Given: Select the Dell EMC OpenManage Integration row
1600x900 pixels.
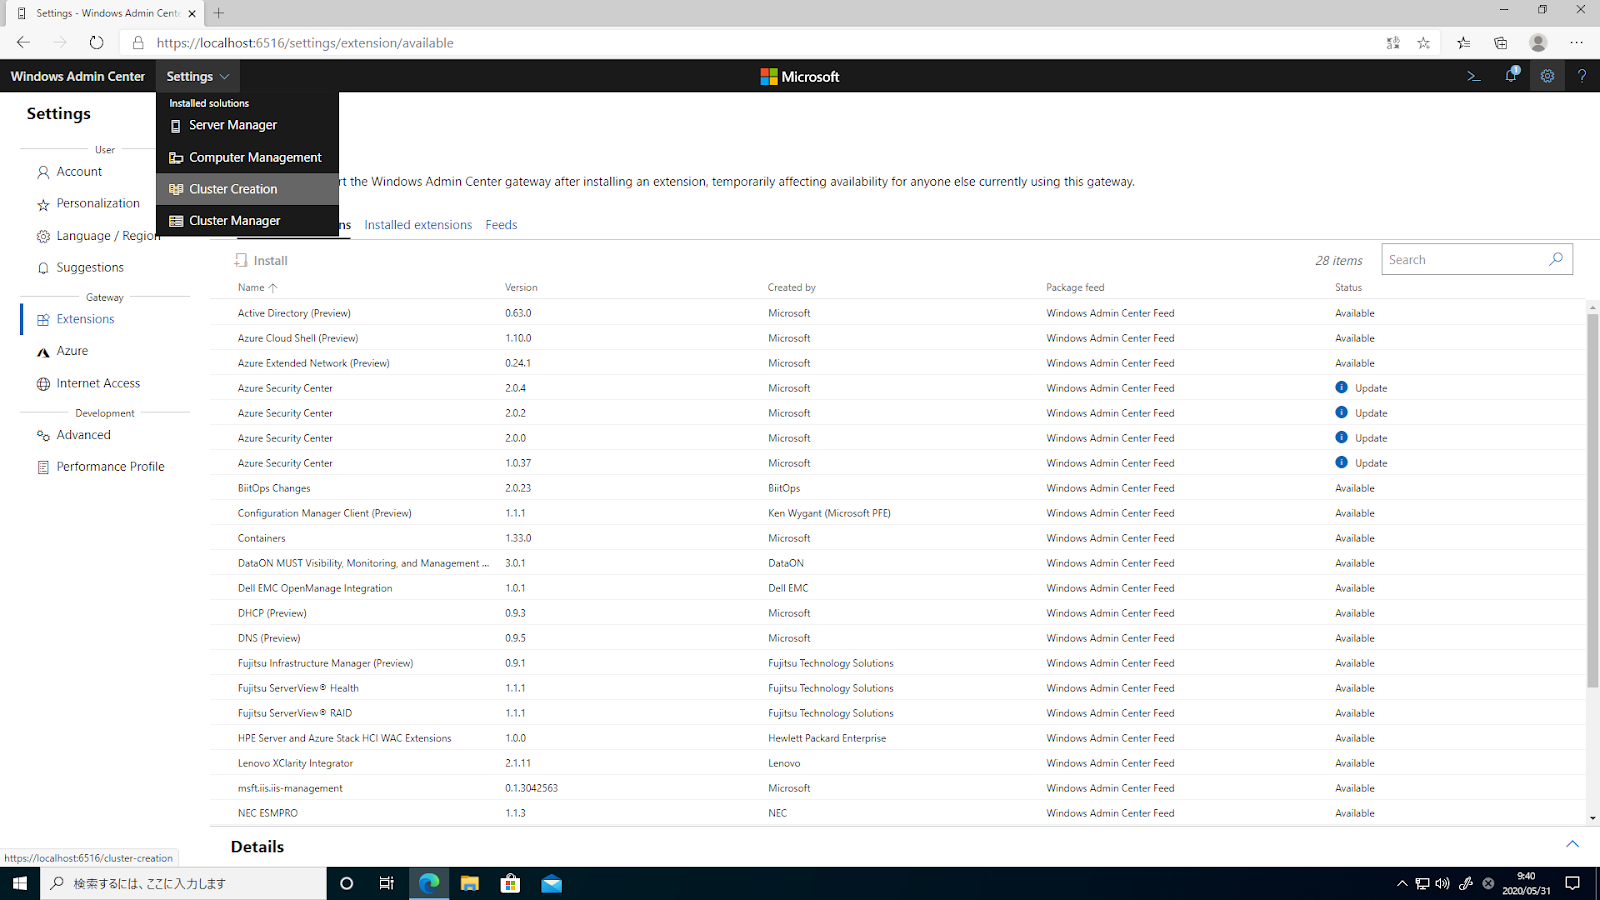Looking at the screenshot, I should click(898, 588).
